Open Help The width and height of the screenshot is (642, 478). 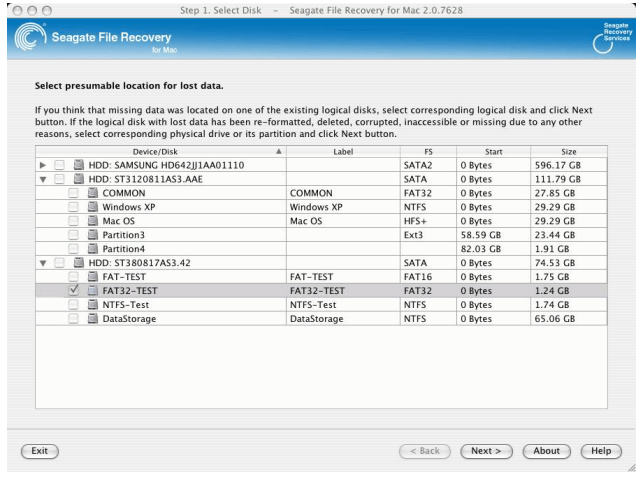(601, 451)
